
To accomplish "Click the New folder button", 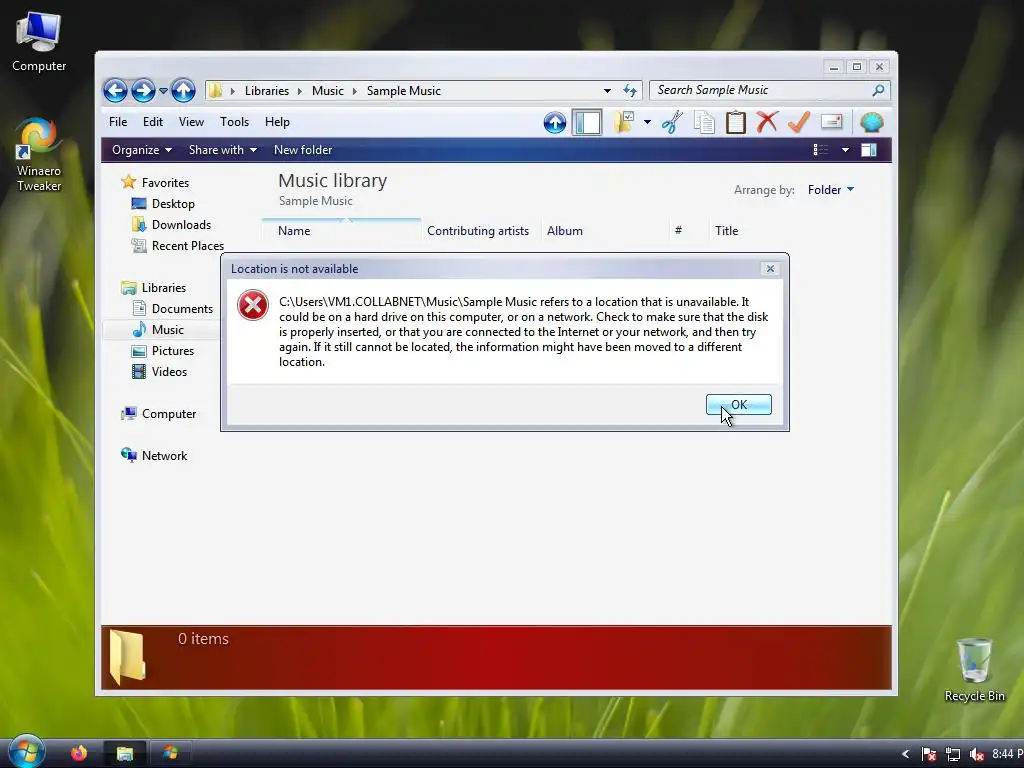I will pos(303,150).
